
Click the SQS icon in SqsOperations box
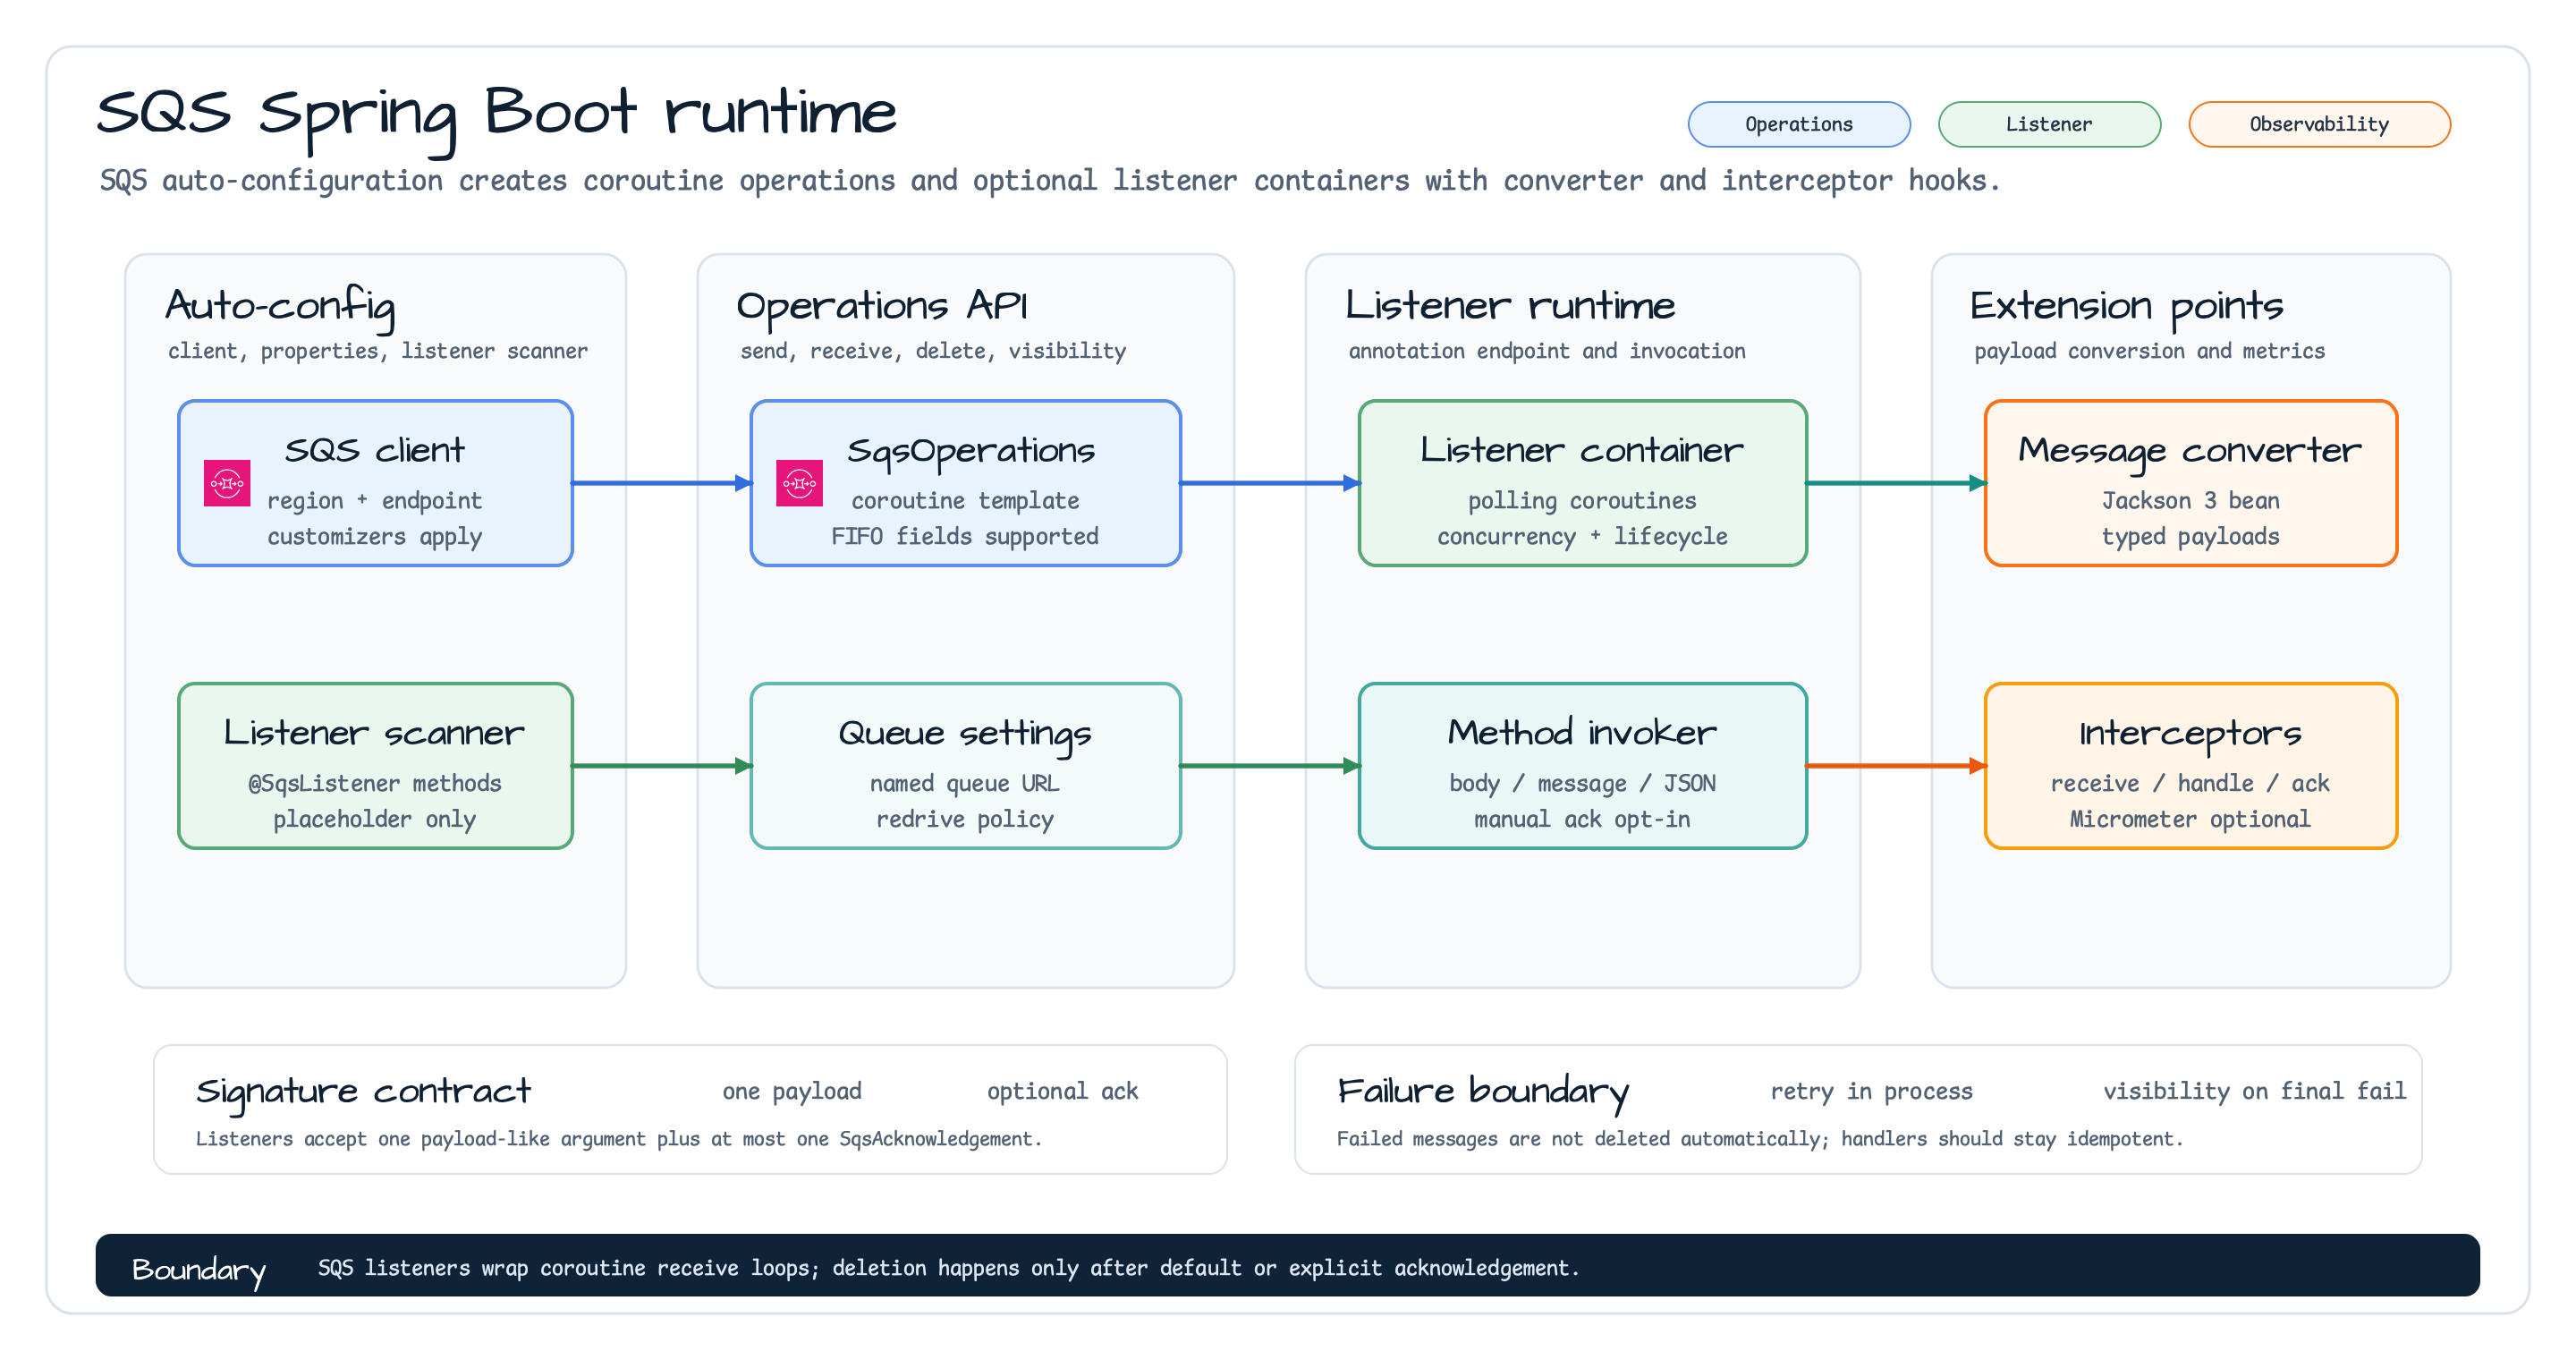799,483
